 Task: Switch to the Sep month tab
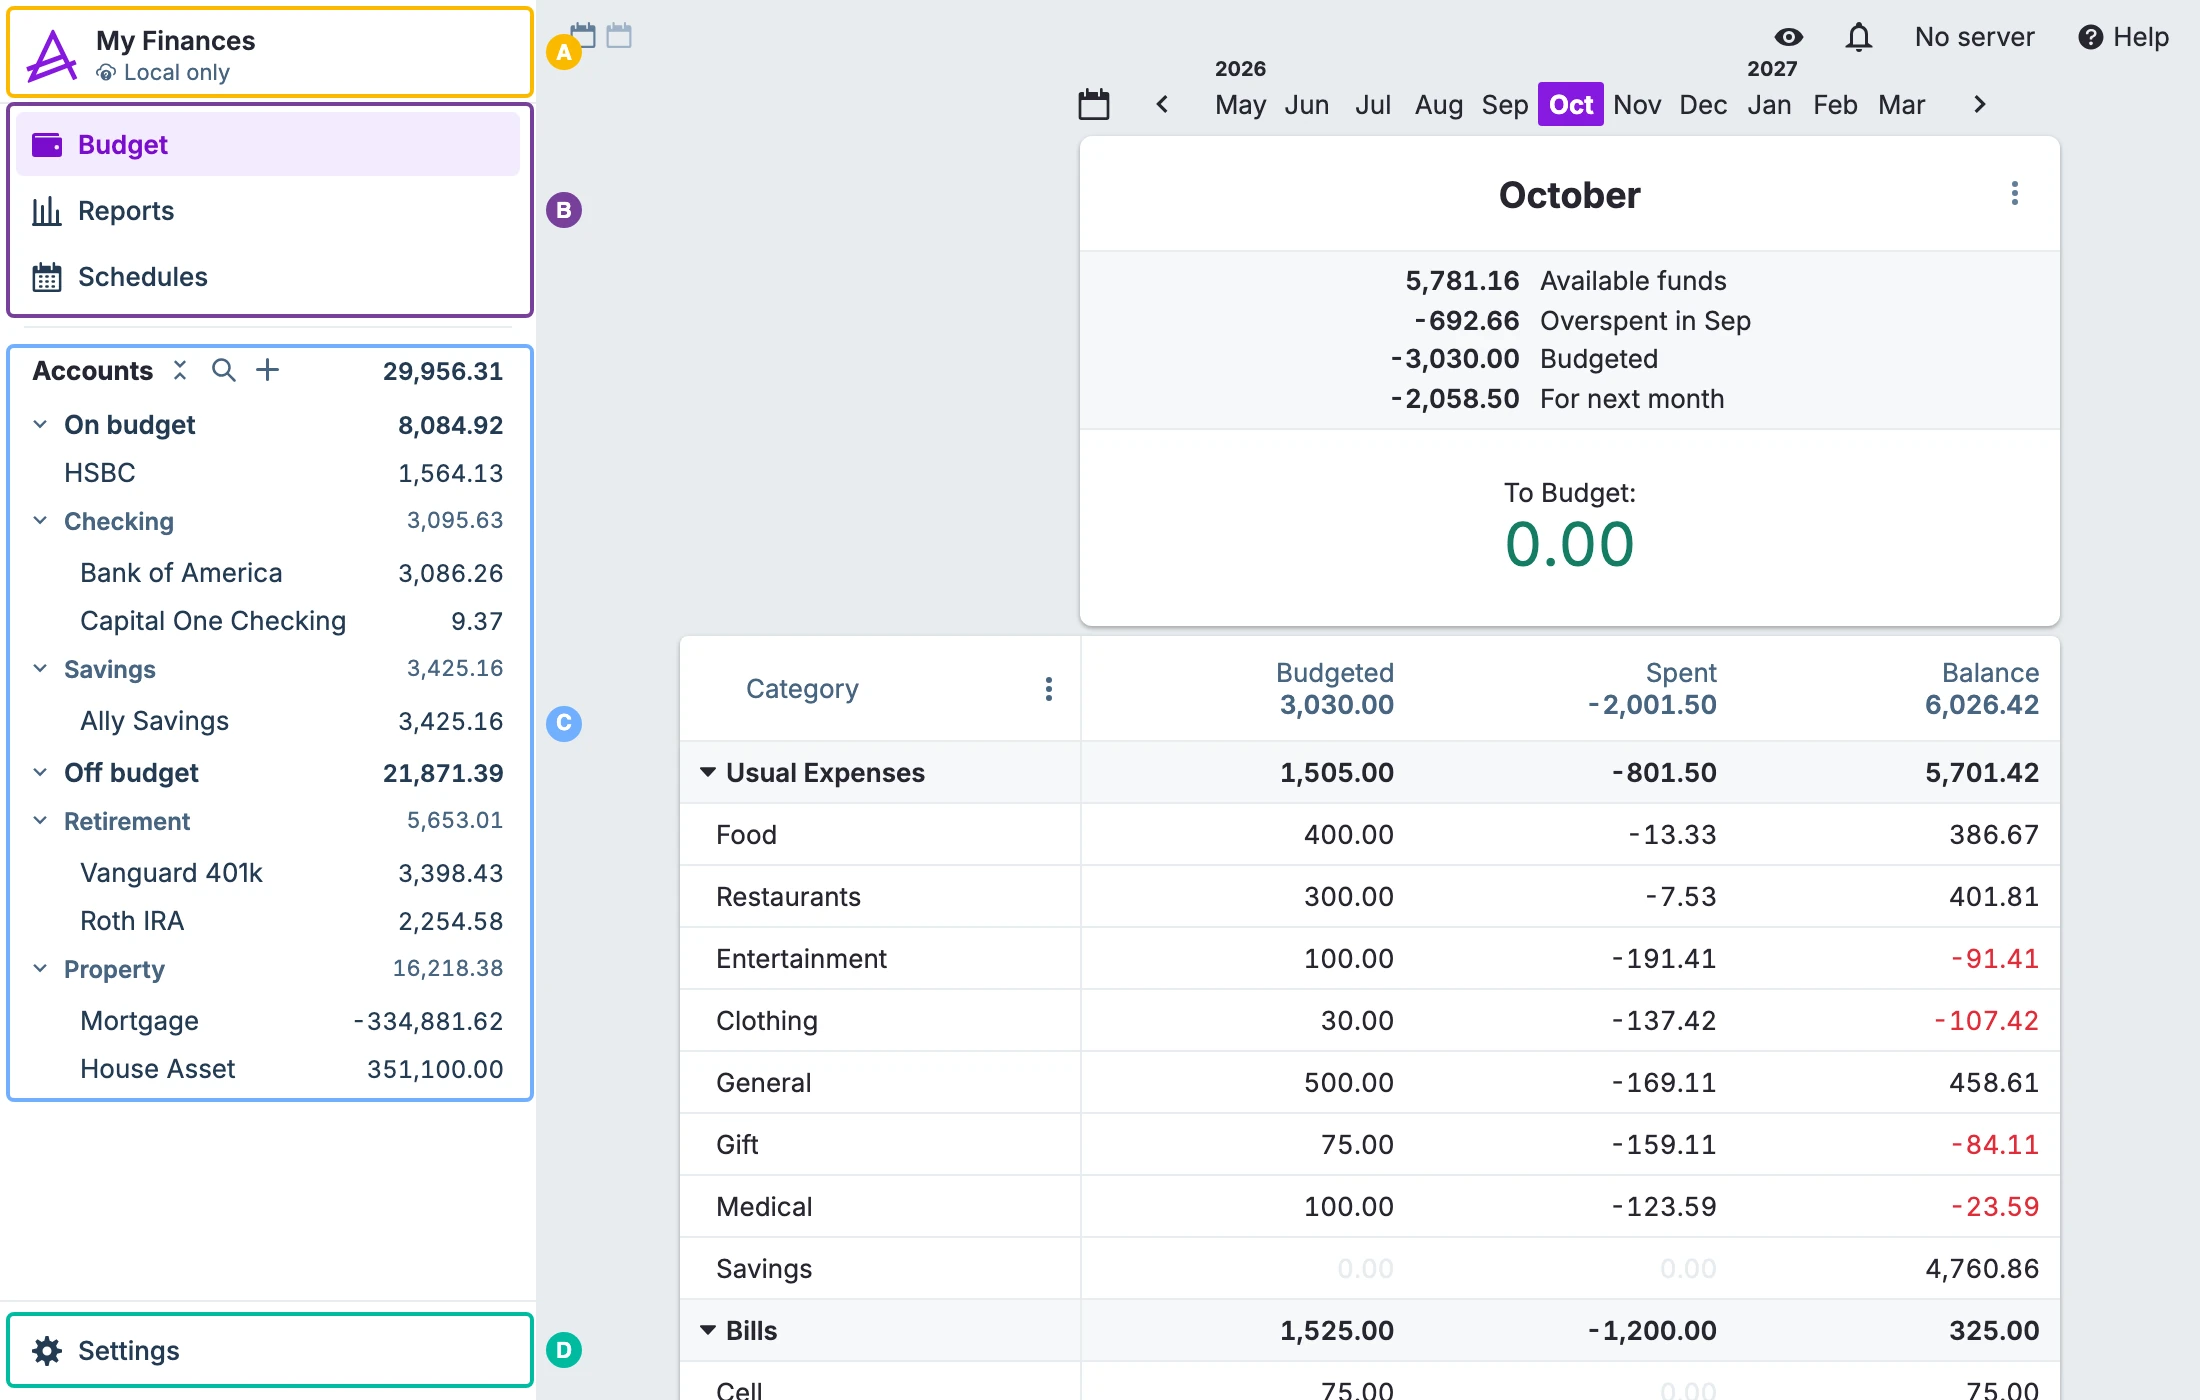(x=1505, y=104)
